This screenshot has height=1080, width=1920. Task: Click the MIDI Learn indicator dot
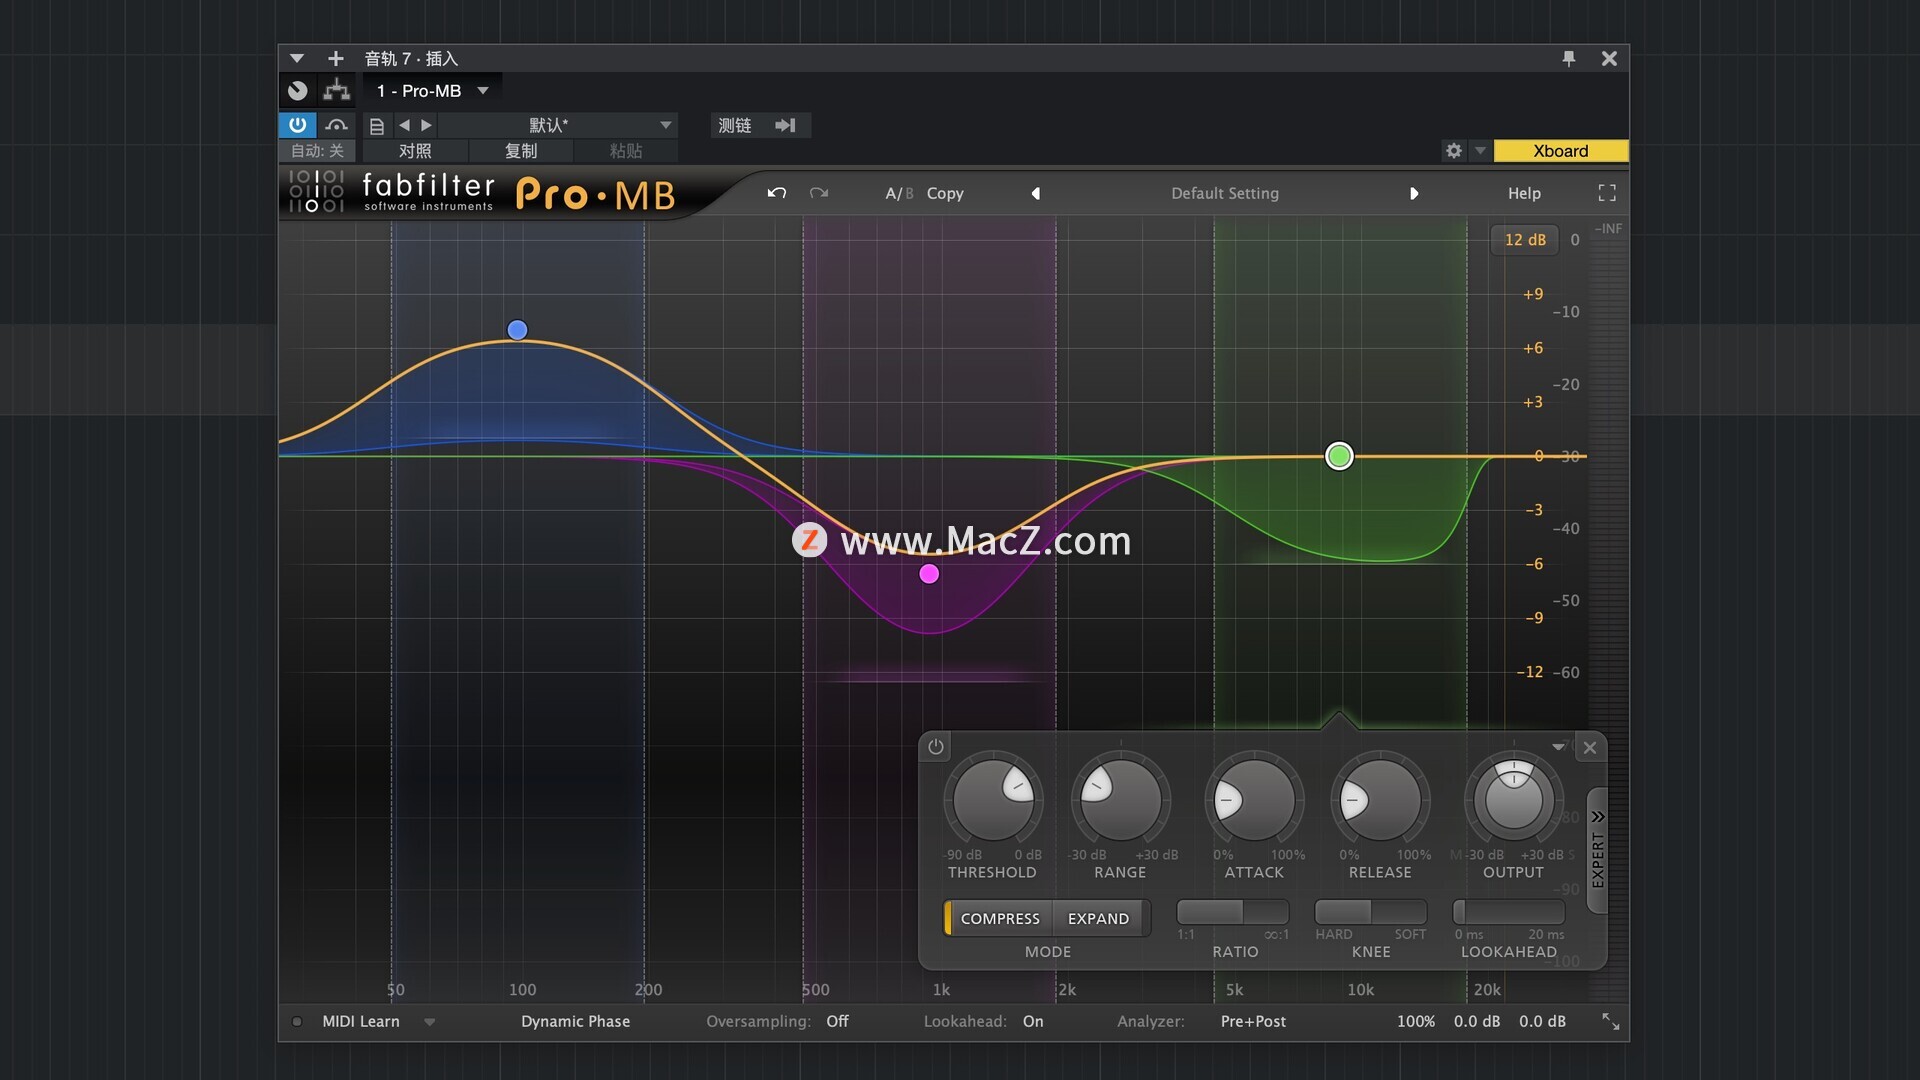(297, 1021)
